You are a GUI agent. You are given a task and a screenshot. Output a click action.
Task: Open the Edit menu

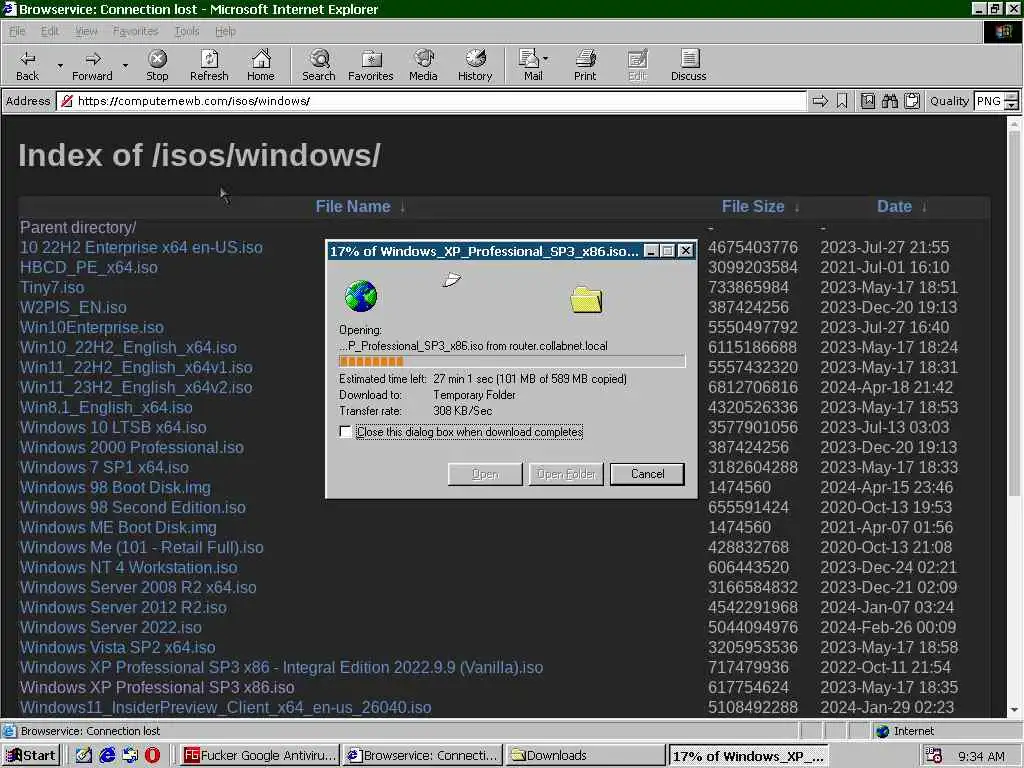click(x=50, y=31)
